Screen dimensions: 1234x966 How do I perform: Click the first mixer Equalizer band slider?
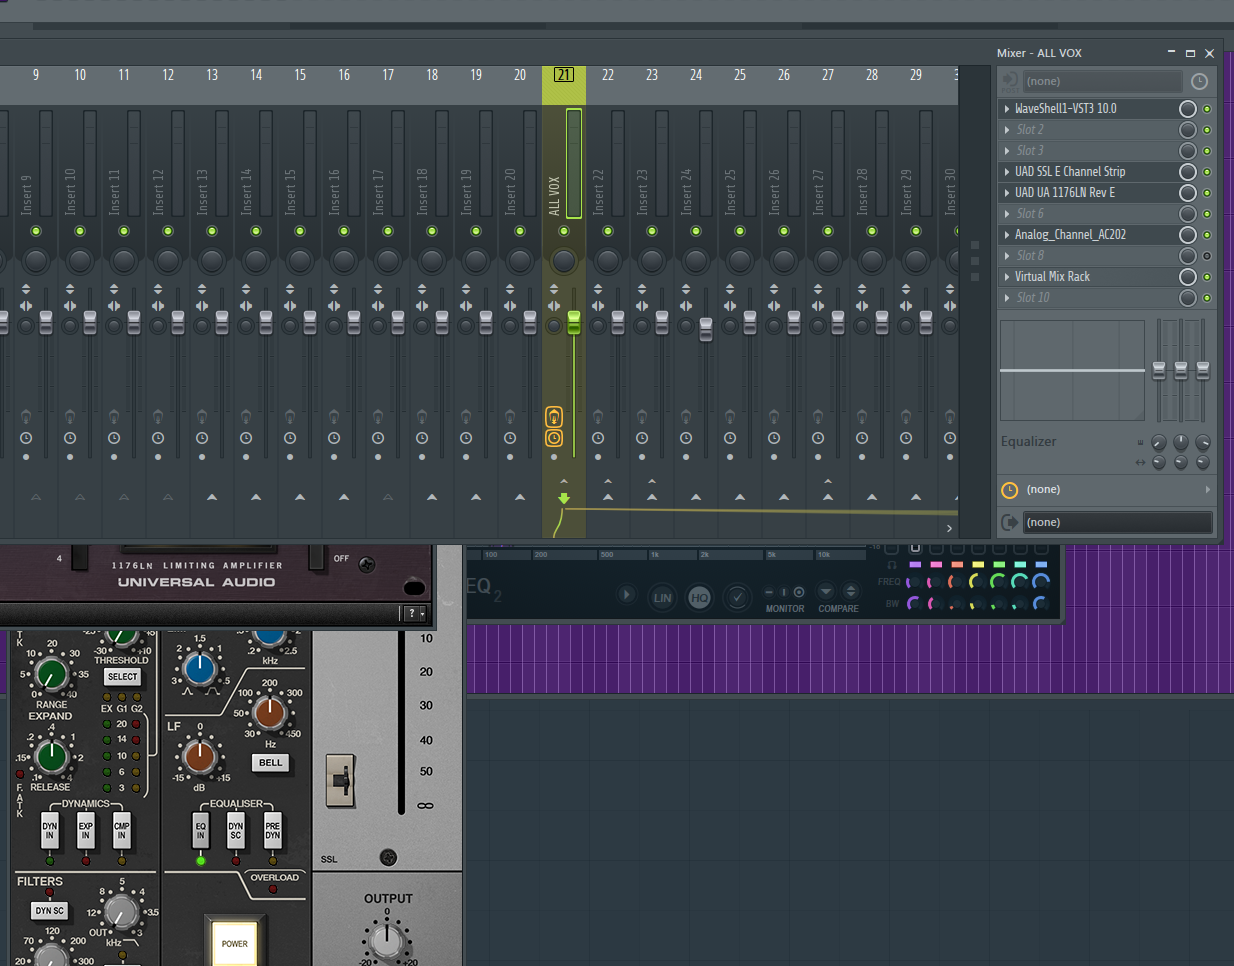[x=1159, y=370]
